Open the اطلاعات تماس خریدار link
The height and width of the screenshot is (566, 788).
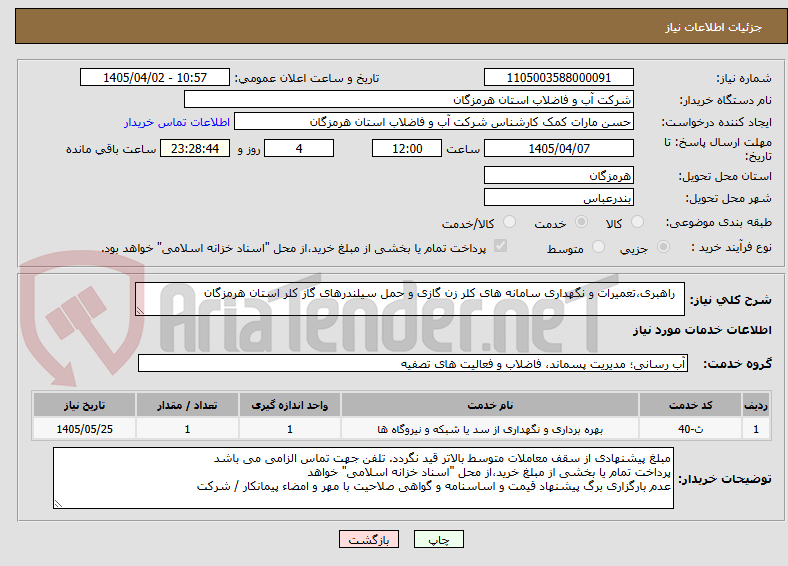tap(177, 122)
